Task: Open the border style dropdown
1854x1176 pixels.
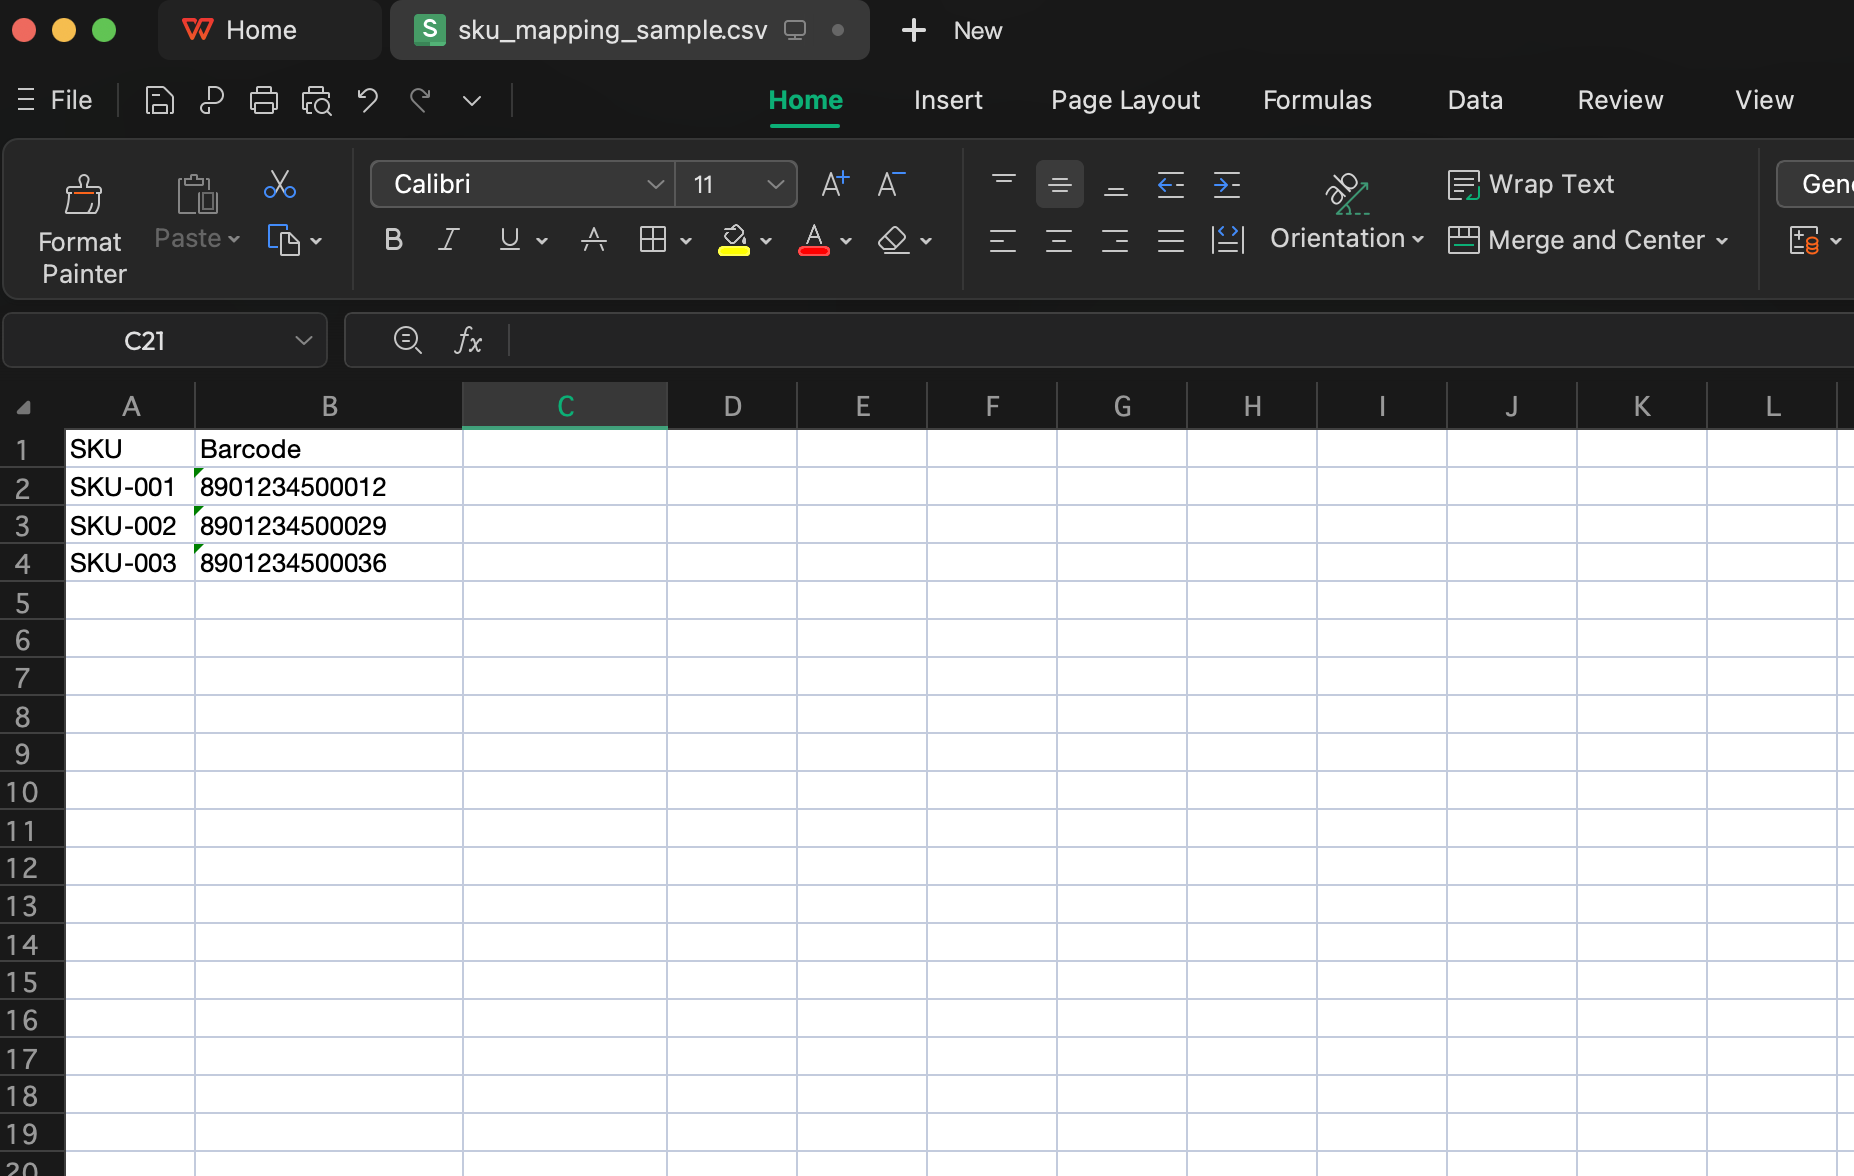Action: pyautogui.click(x=686, y=240)
